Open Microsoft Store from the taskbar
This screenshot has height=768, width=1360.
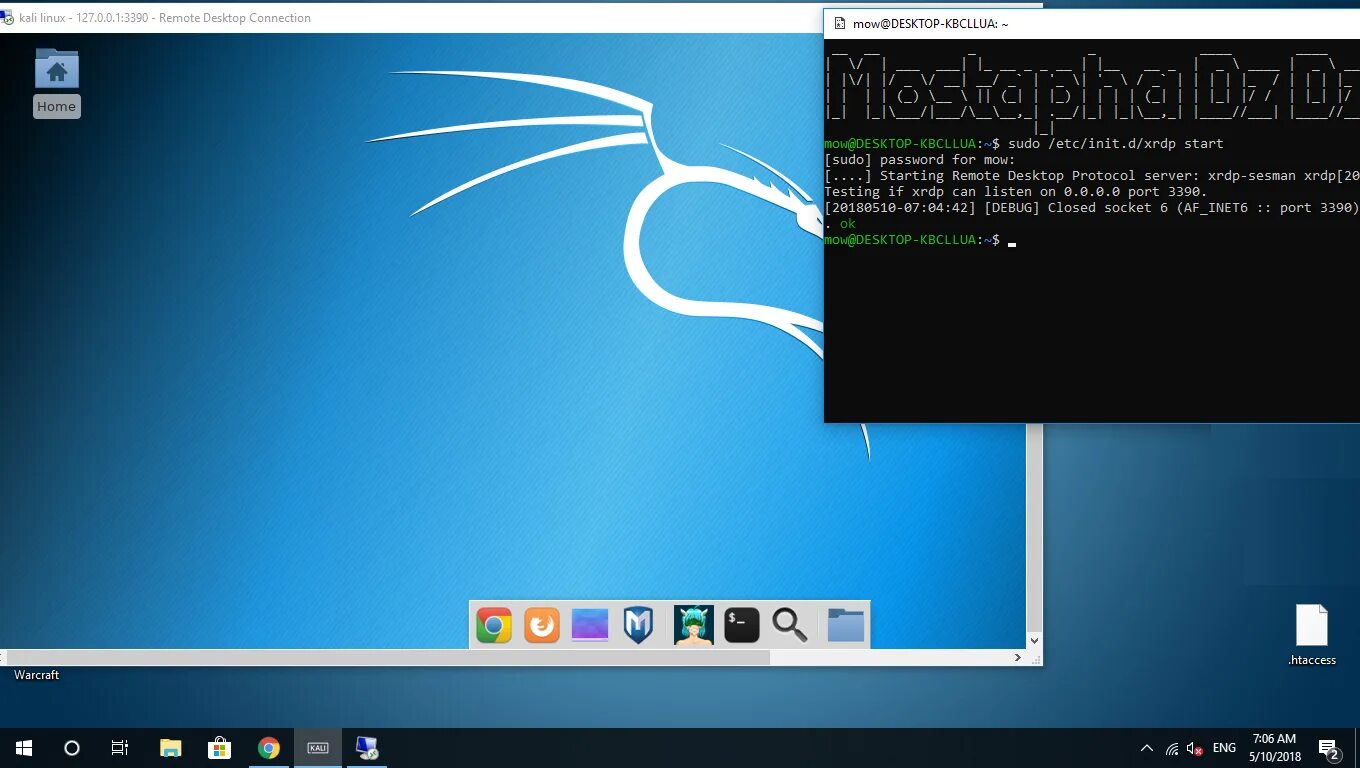tap(219, 748)
